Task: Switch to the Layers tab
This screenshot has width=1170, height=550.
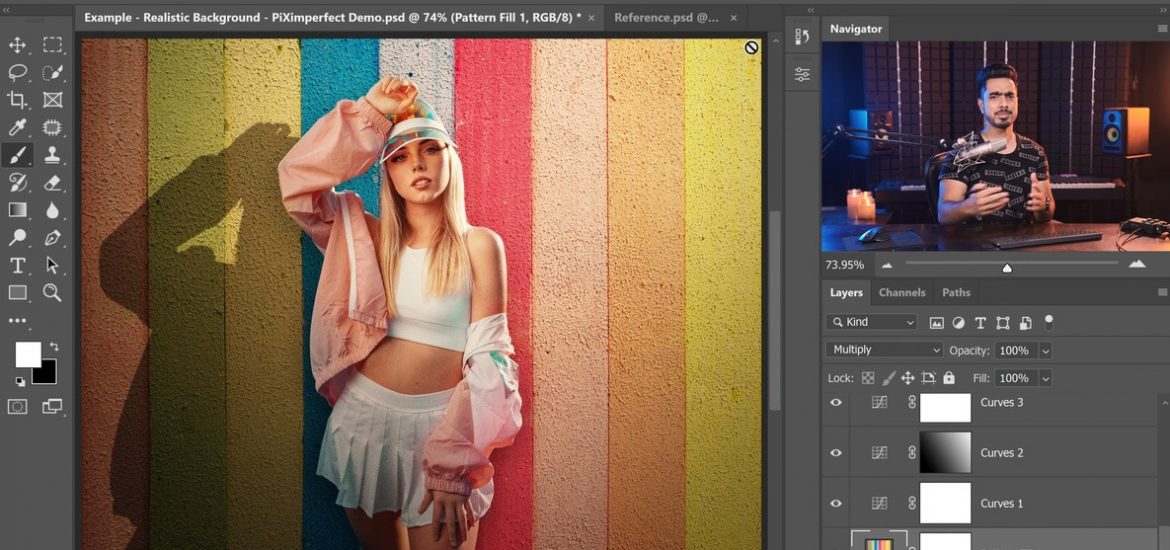Action: 846,293
